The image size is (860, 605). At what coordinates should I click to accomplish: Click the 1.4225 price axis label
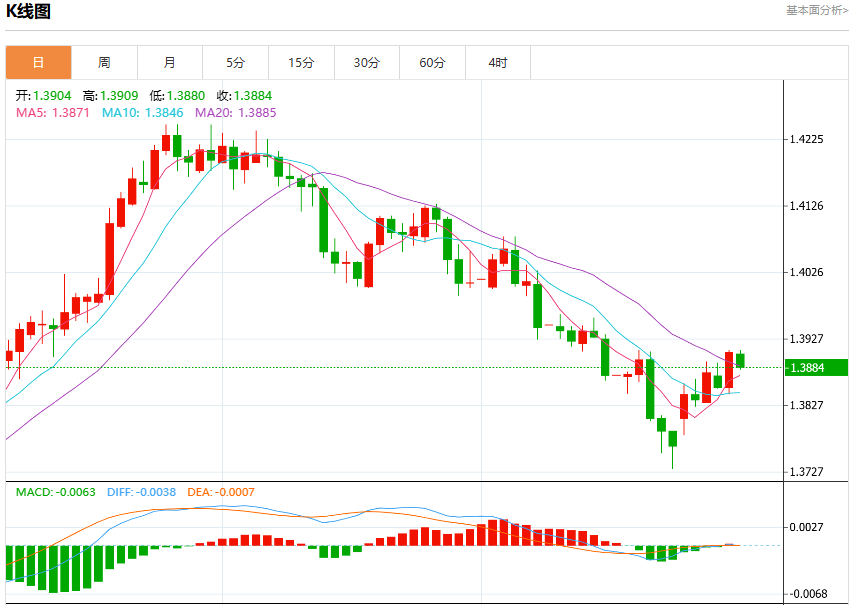click(x=806, y=139)
